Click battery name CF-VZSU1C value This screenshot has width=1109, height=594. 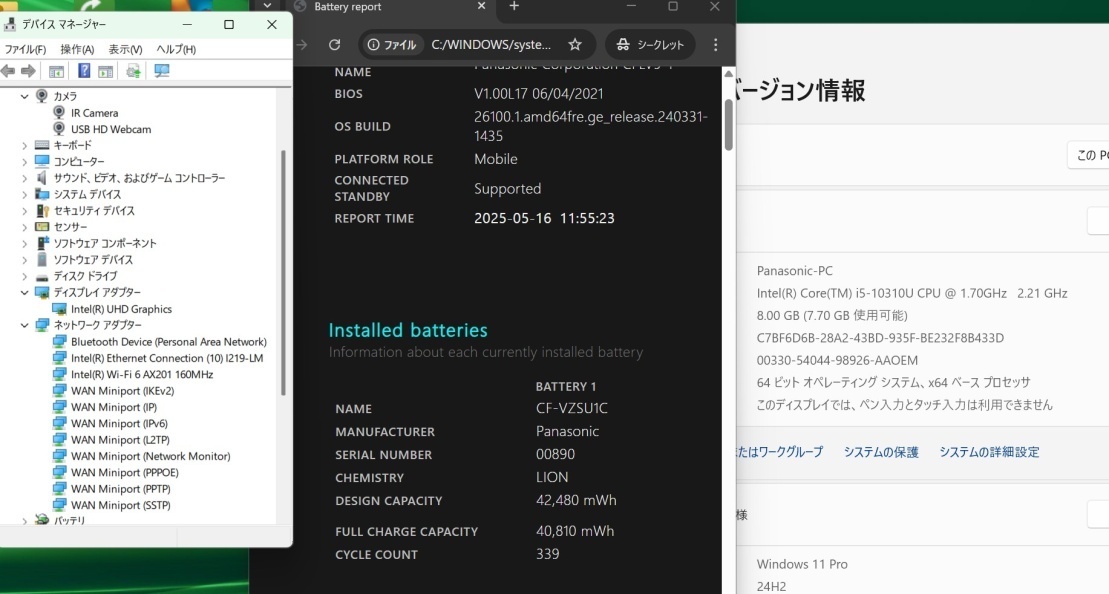(571, 408)
